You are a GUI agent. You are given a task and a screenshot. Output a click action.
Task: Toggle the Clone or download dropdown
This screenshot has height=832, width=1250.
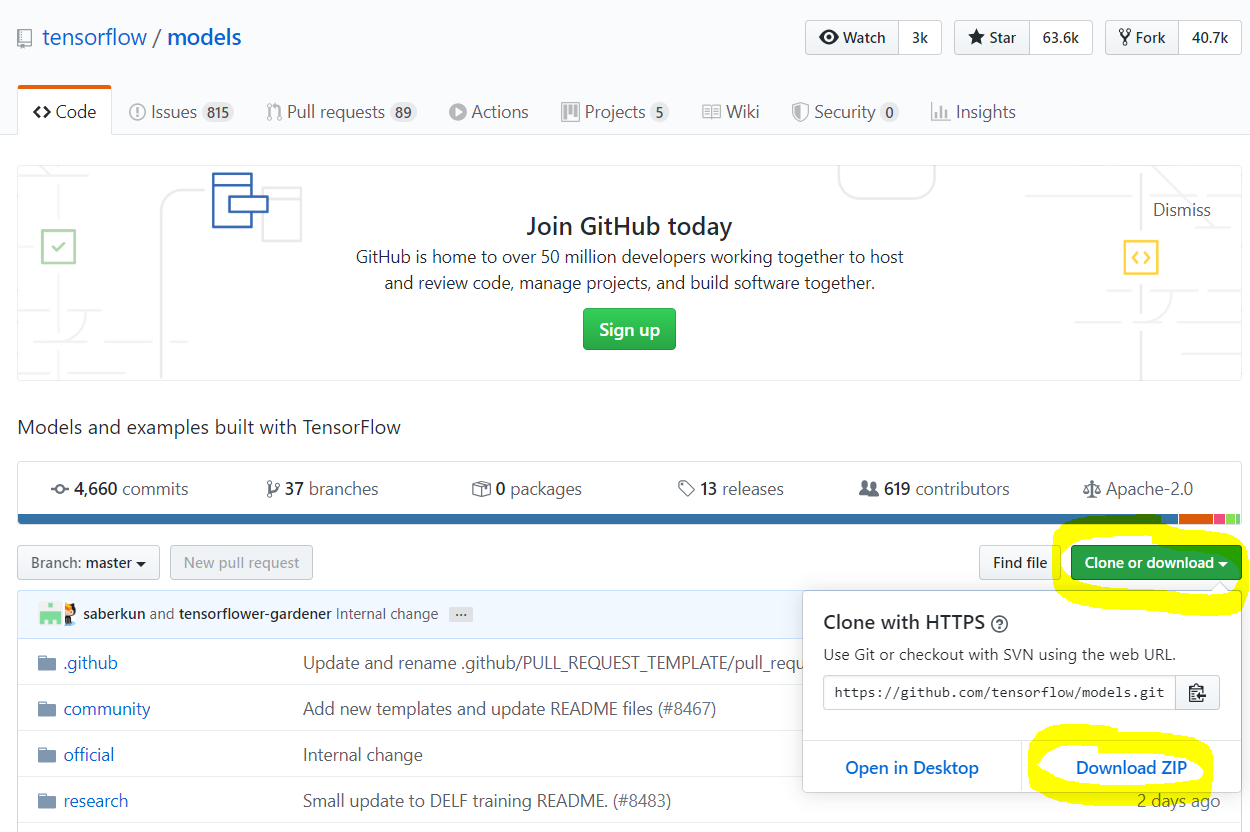click(x=1156, y=563)
